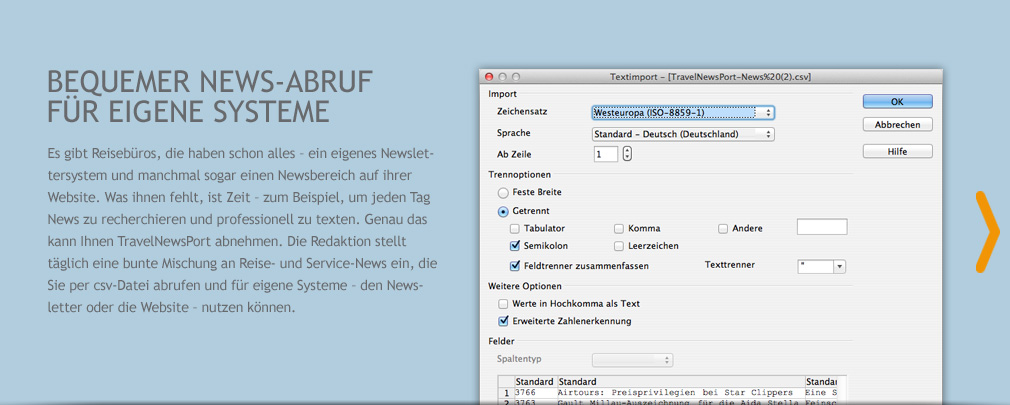This screenshot has width=1010, height=405.
Task: Select the Getrennt radio button
Action: tap(503, 211)
